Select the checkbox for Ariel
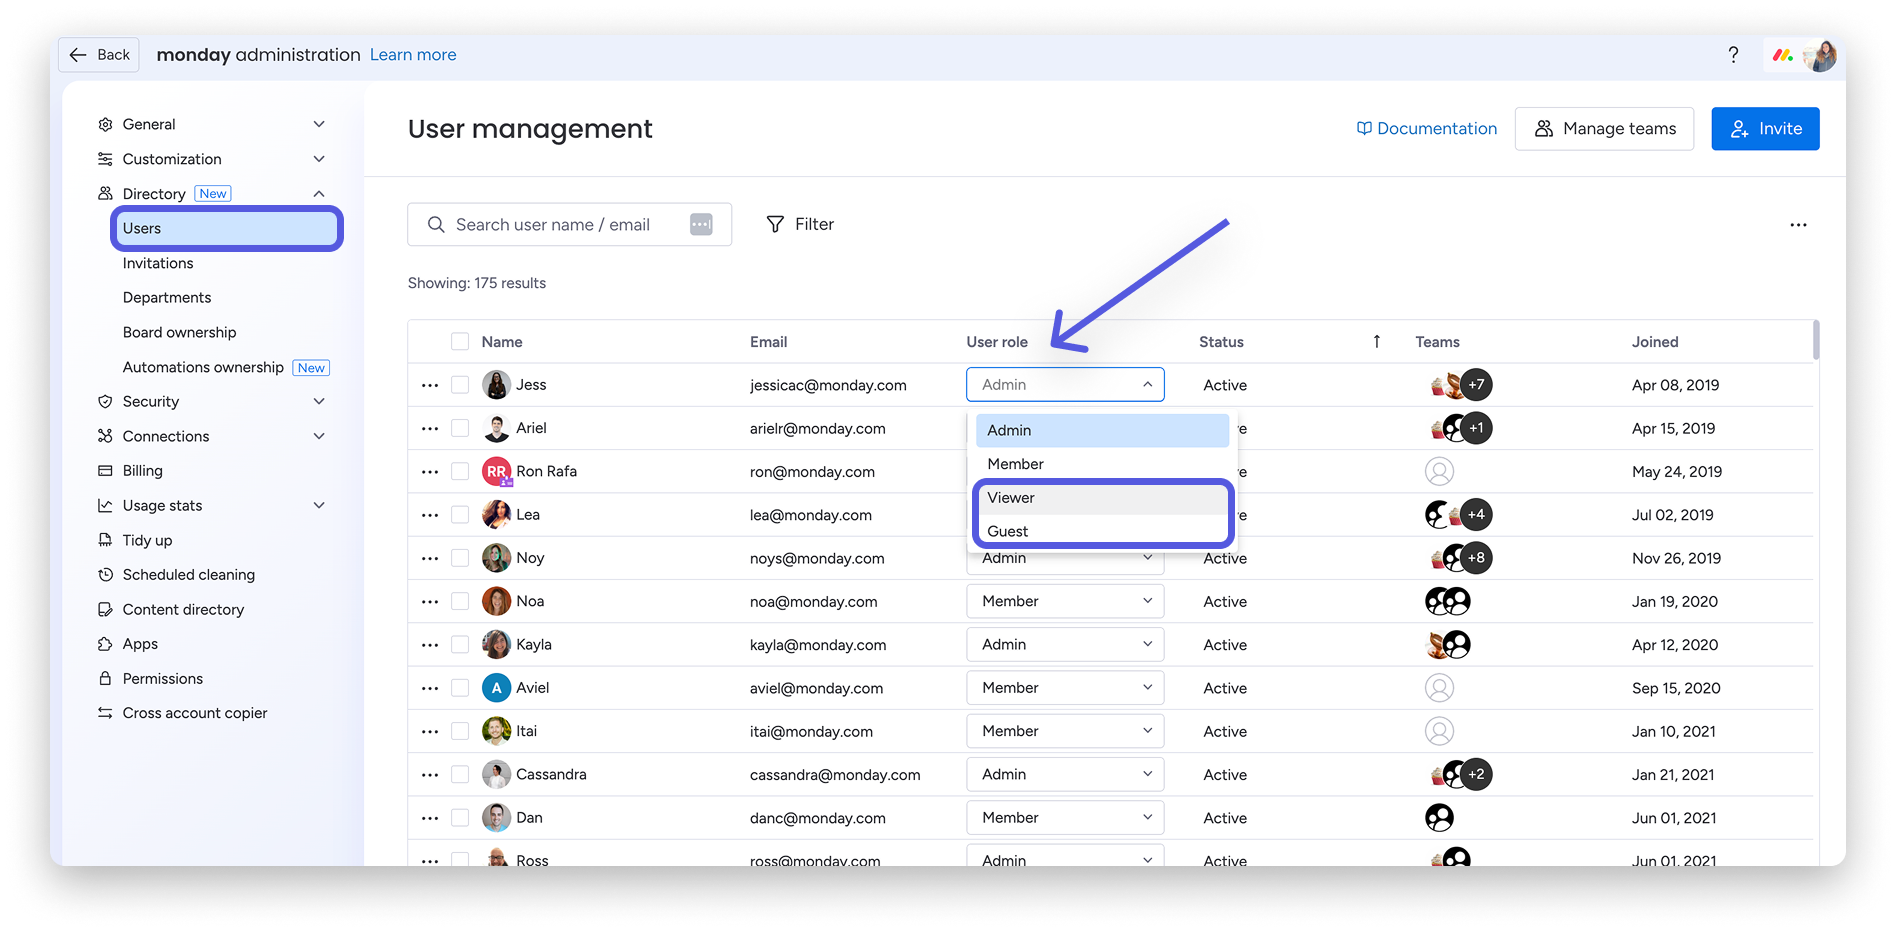 click(x=460, y=428)
